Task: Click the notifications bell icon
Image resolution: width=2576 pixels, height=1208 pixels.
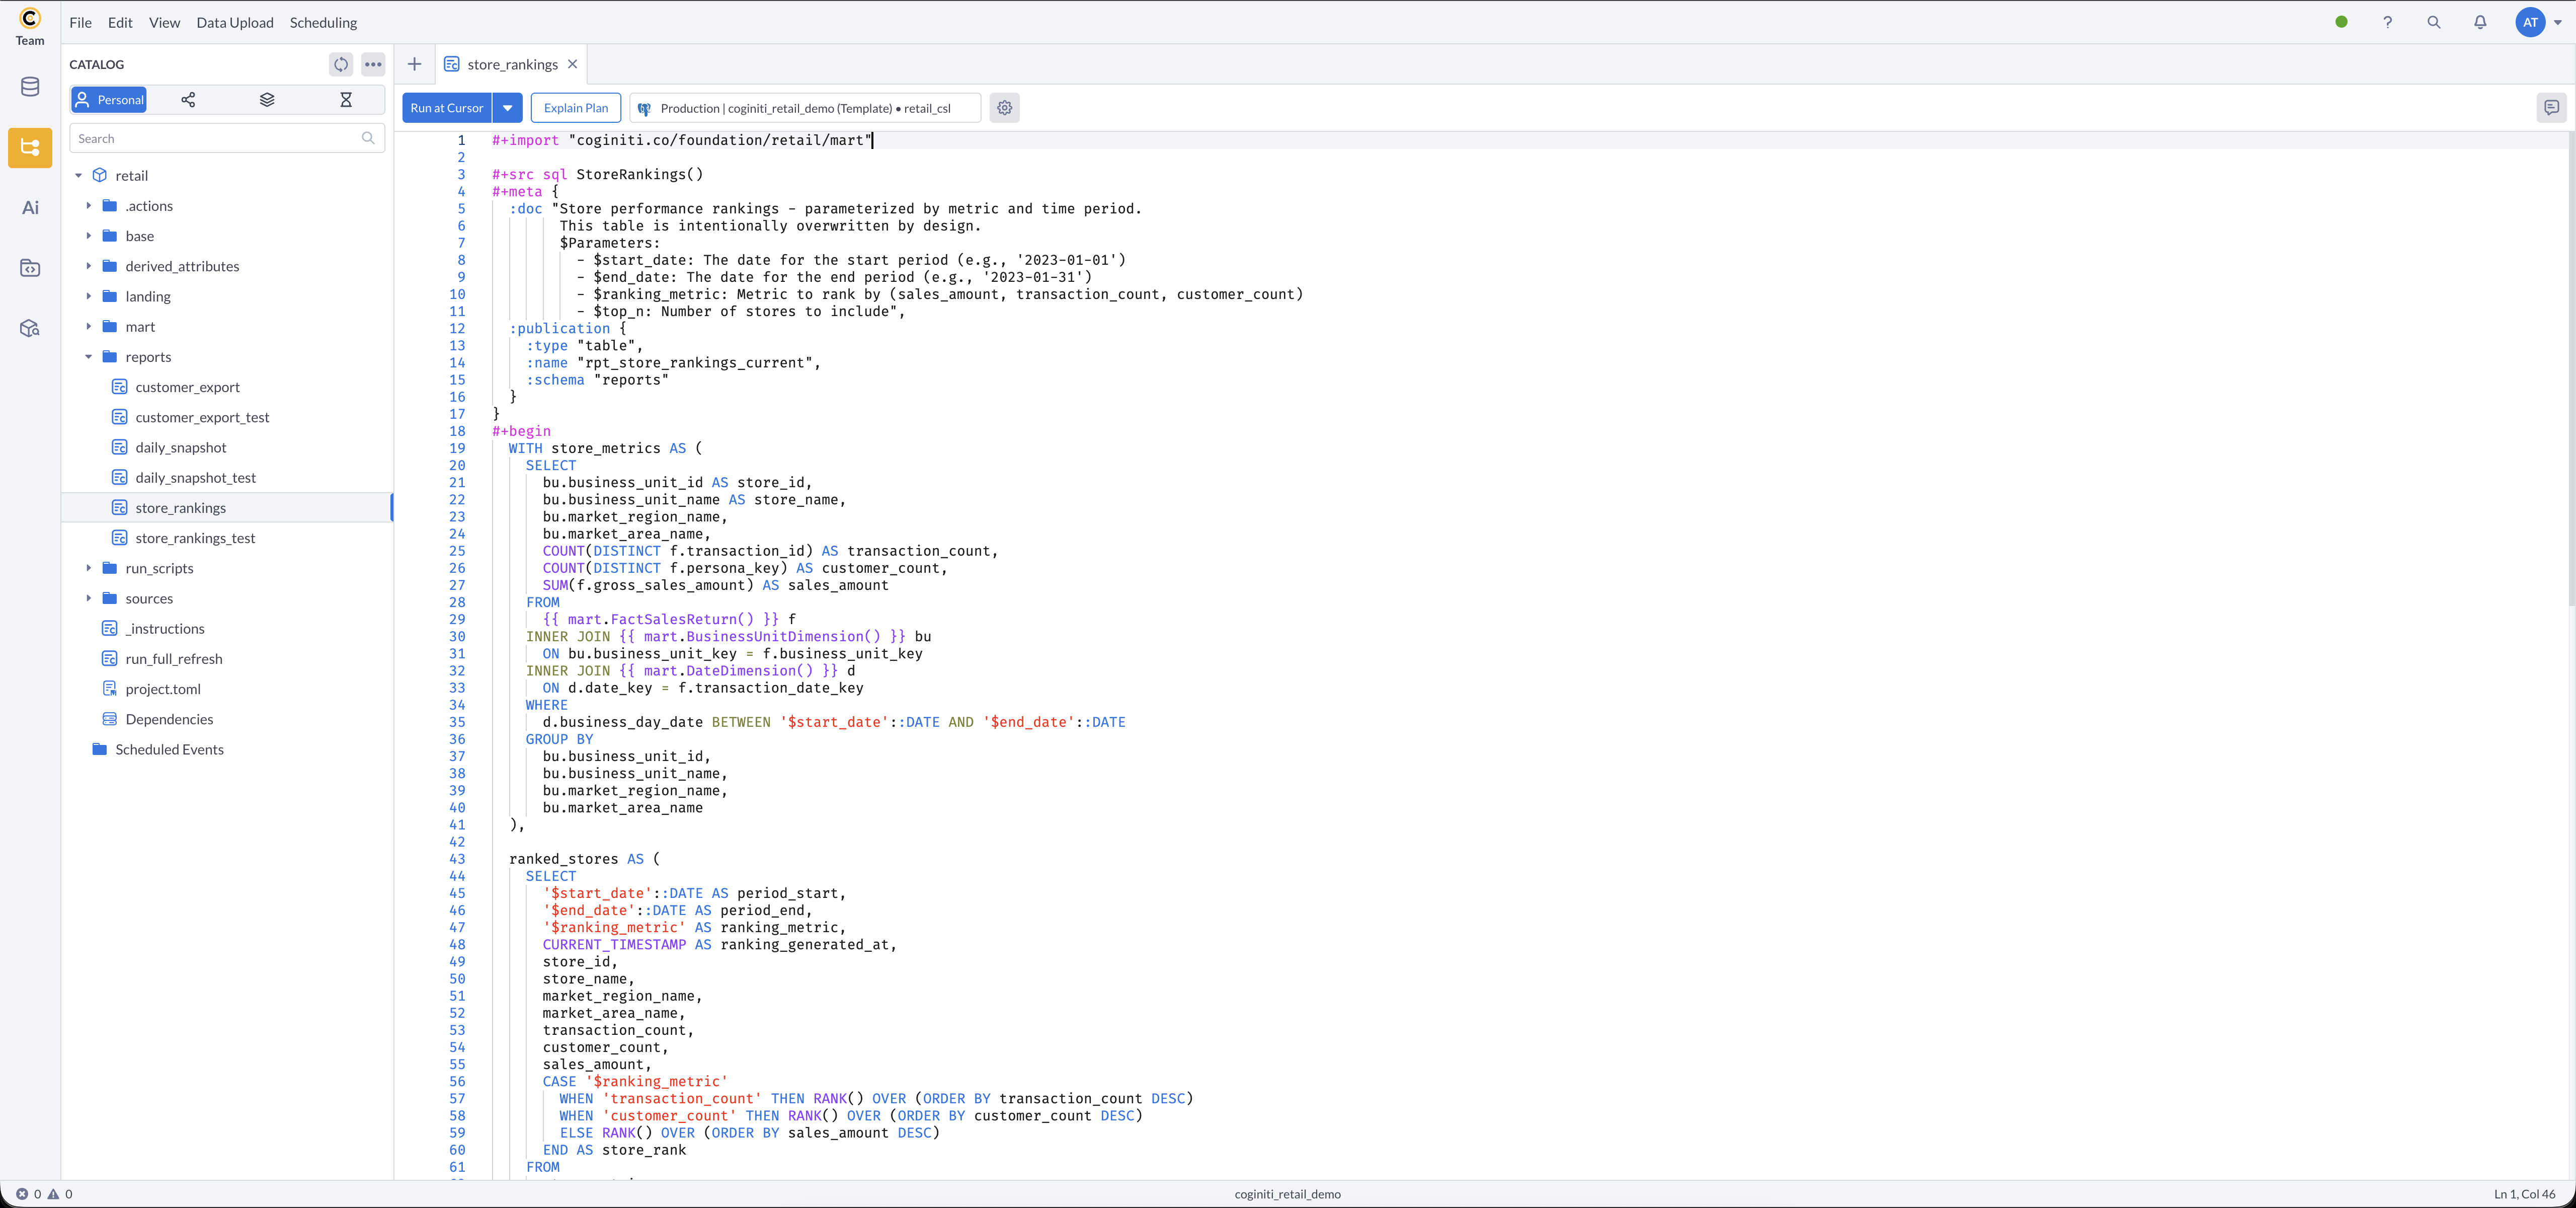Action: 2480,22
